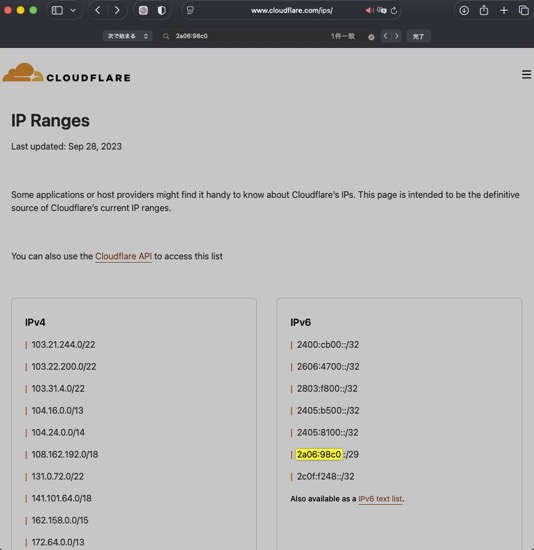Select the 172.64.0.0/13 entry
Image resolution: width=534 pixels, height=550 pixels.
coord(58,542)
